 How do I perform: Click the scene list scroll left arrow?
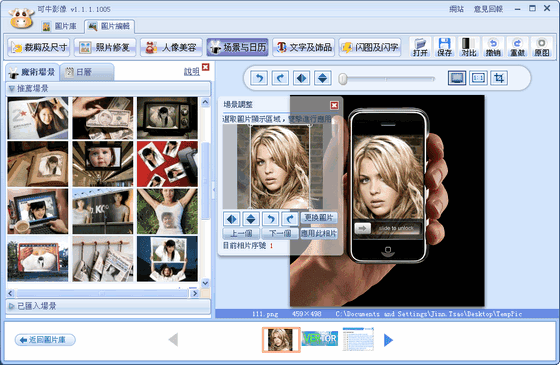[11, 293]
